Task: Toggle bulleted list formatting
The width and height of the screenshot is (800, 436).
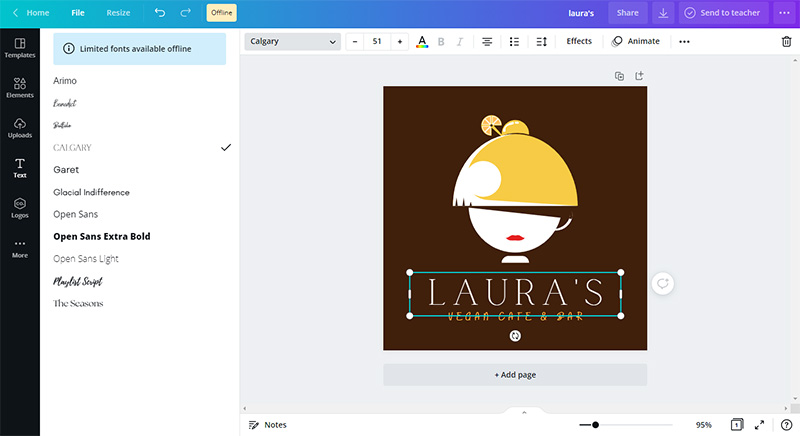Action: click(514, 42)
